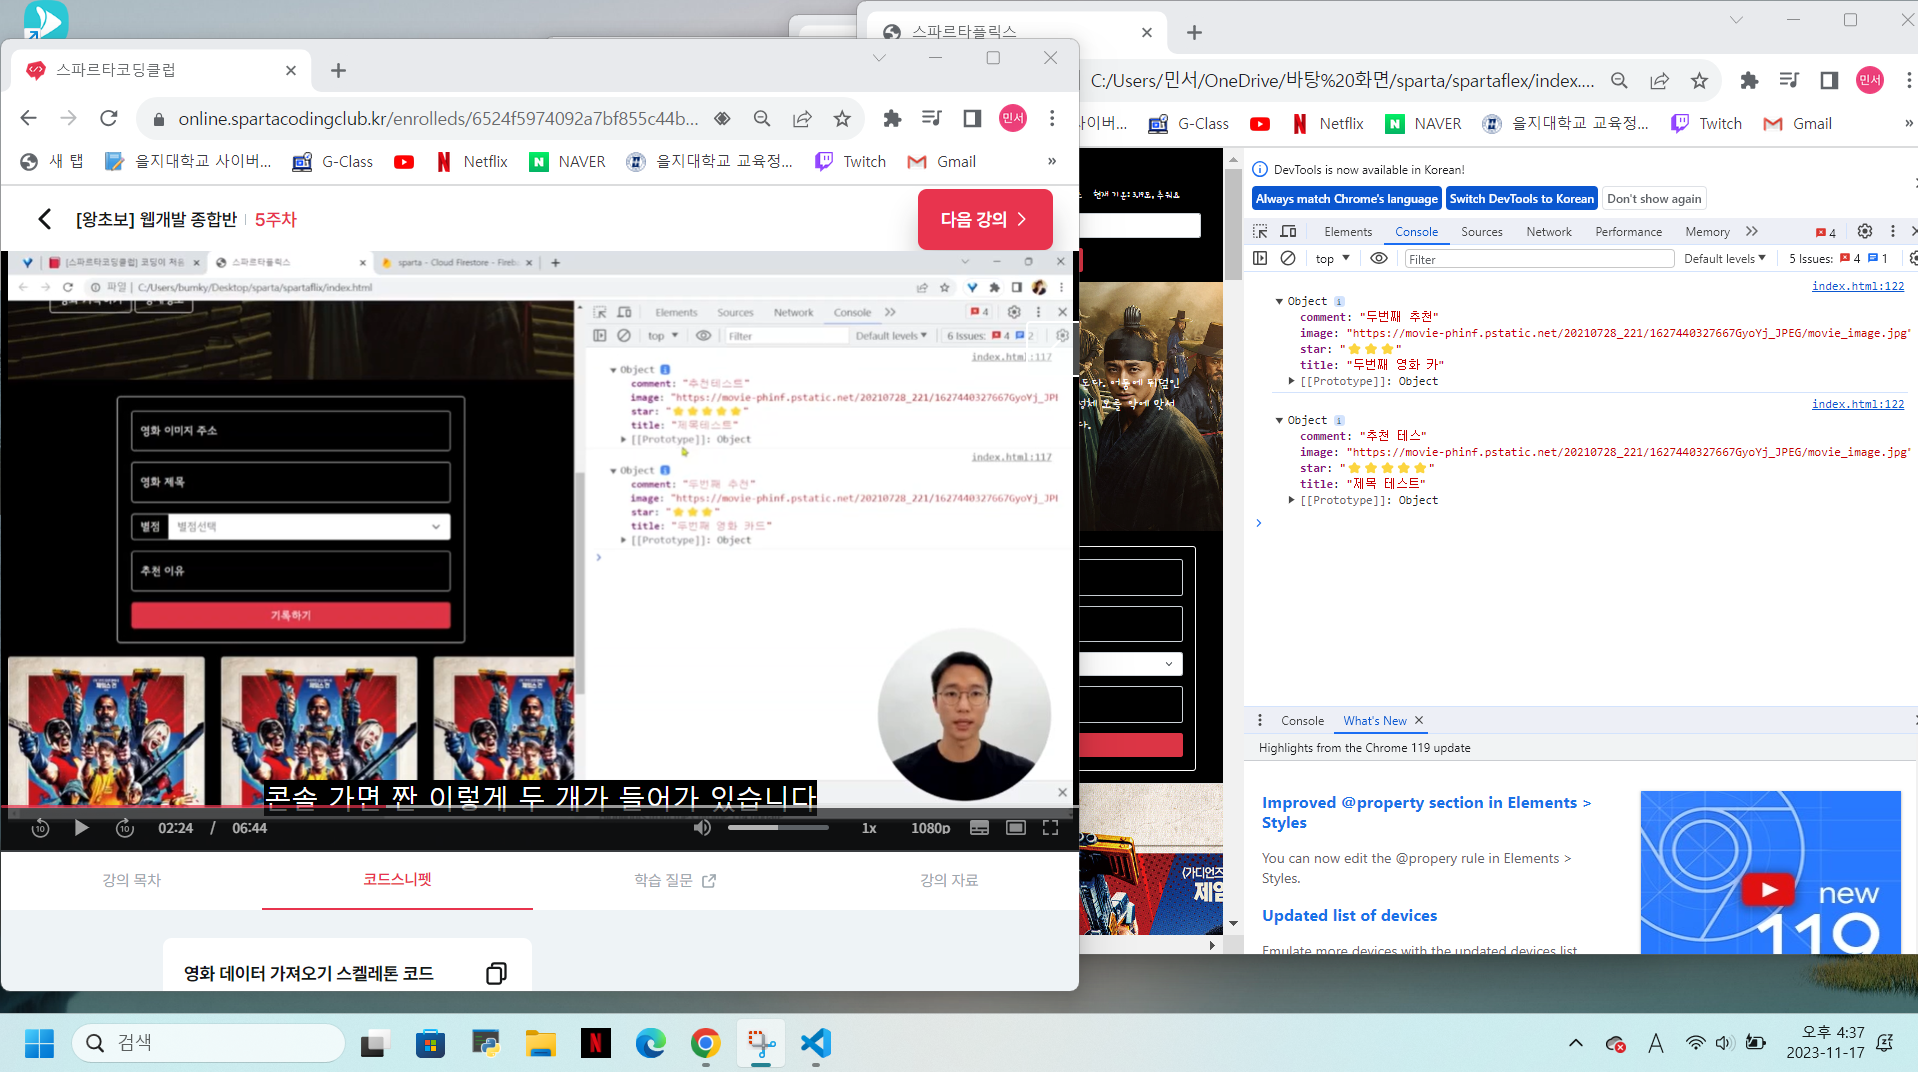Close the 스파르타코딩클럽 tab
1918x1072 pixels.
pyautogui.click(x=291, y=70)
